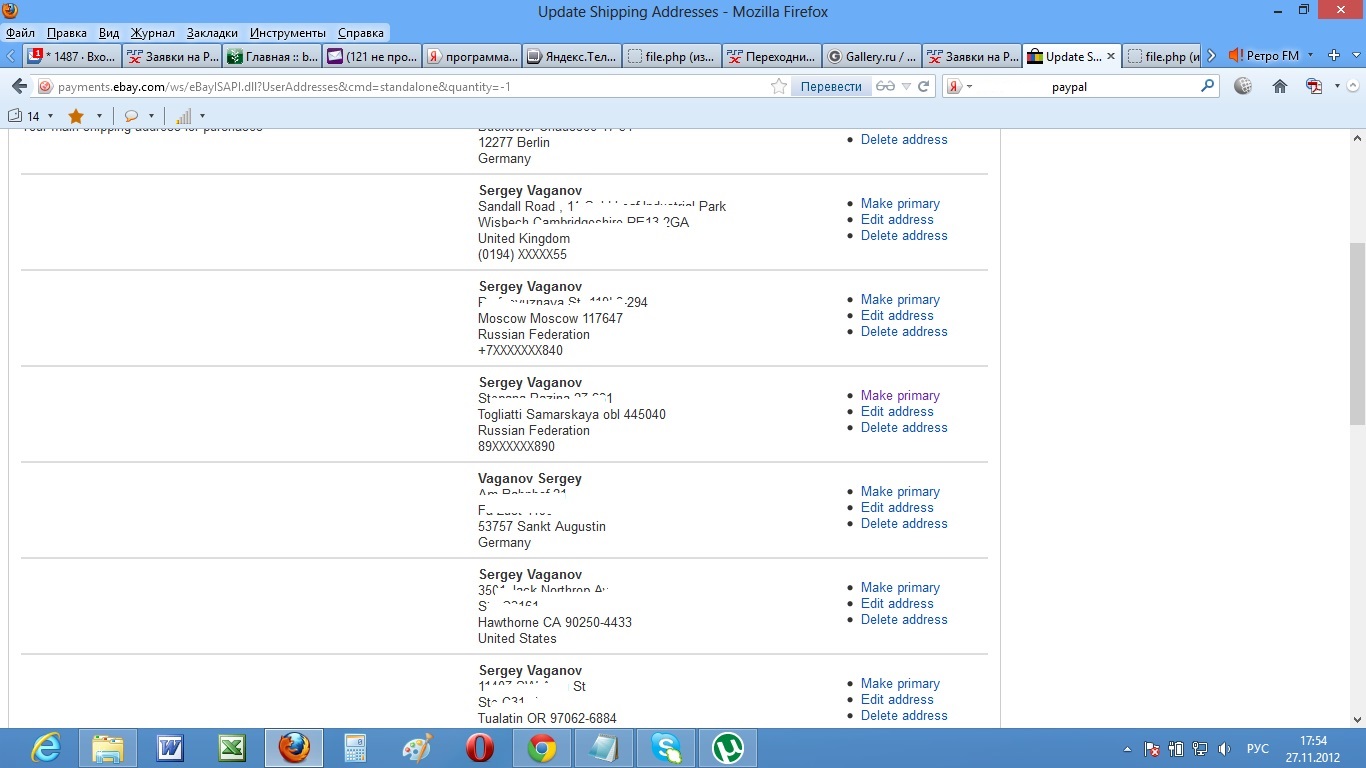Expand the orange star bookmarks dropdown
The image size is (1366, 768).
click(99, 116)
